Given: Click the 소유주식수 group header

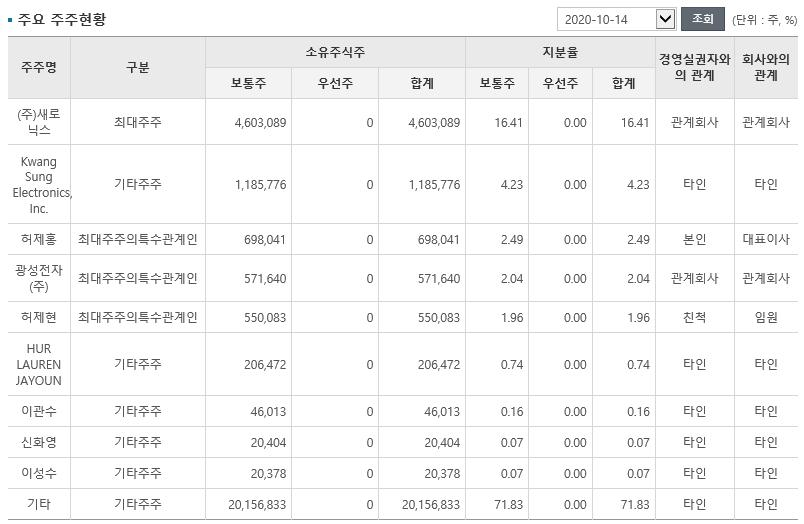Looking at the screenshot, I should pyautogui.click(x=335, y=52).
